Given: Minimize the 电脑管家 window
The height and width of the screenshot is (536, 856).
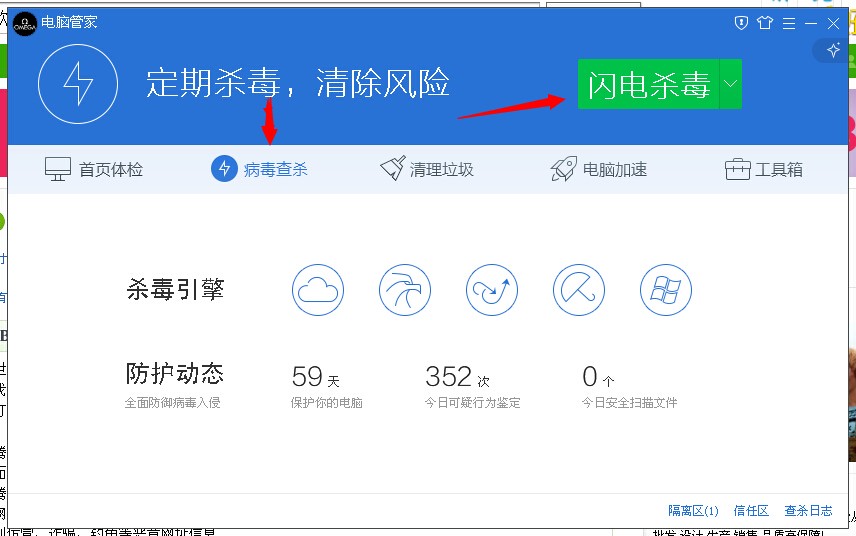Looking at the screenshot, I should tap(811, 23).
